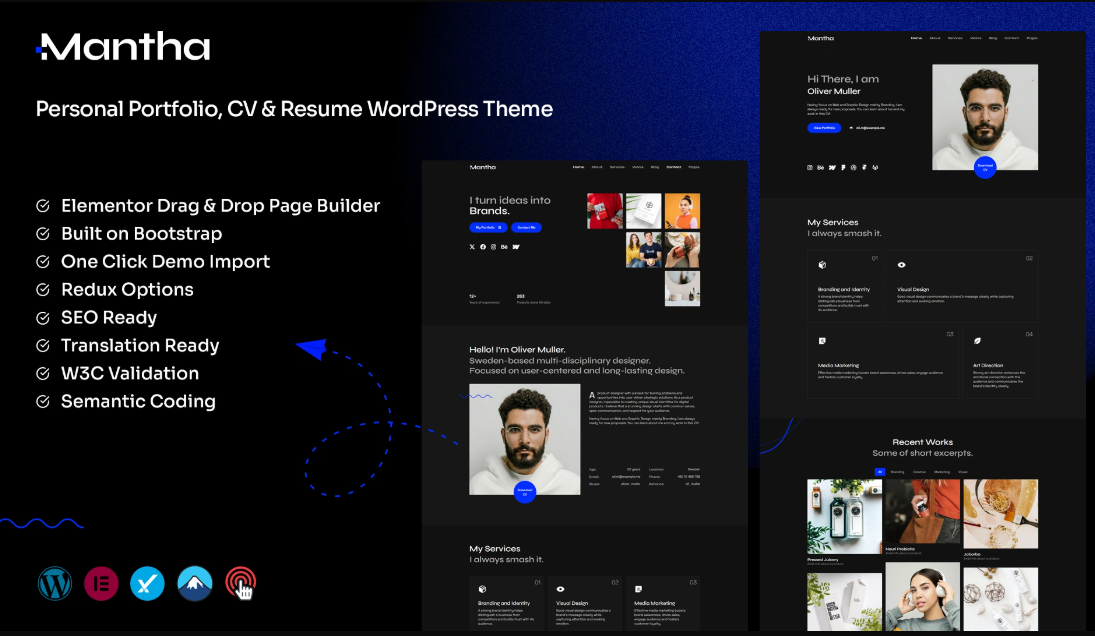Click "Personal Portfolio, CV & Resume WordPress Theme" heading

[294, 109]
